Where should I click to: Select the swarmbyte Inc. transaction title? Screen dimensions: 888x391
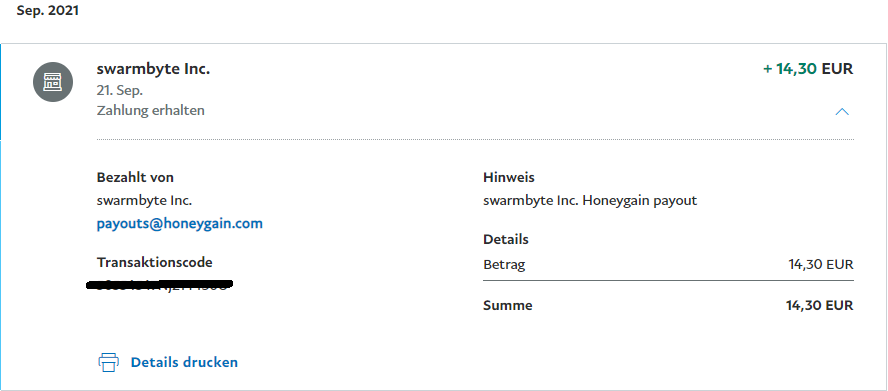pos(153,70)
